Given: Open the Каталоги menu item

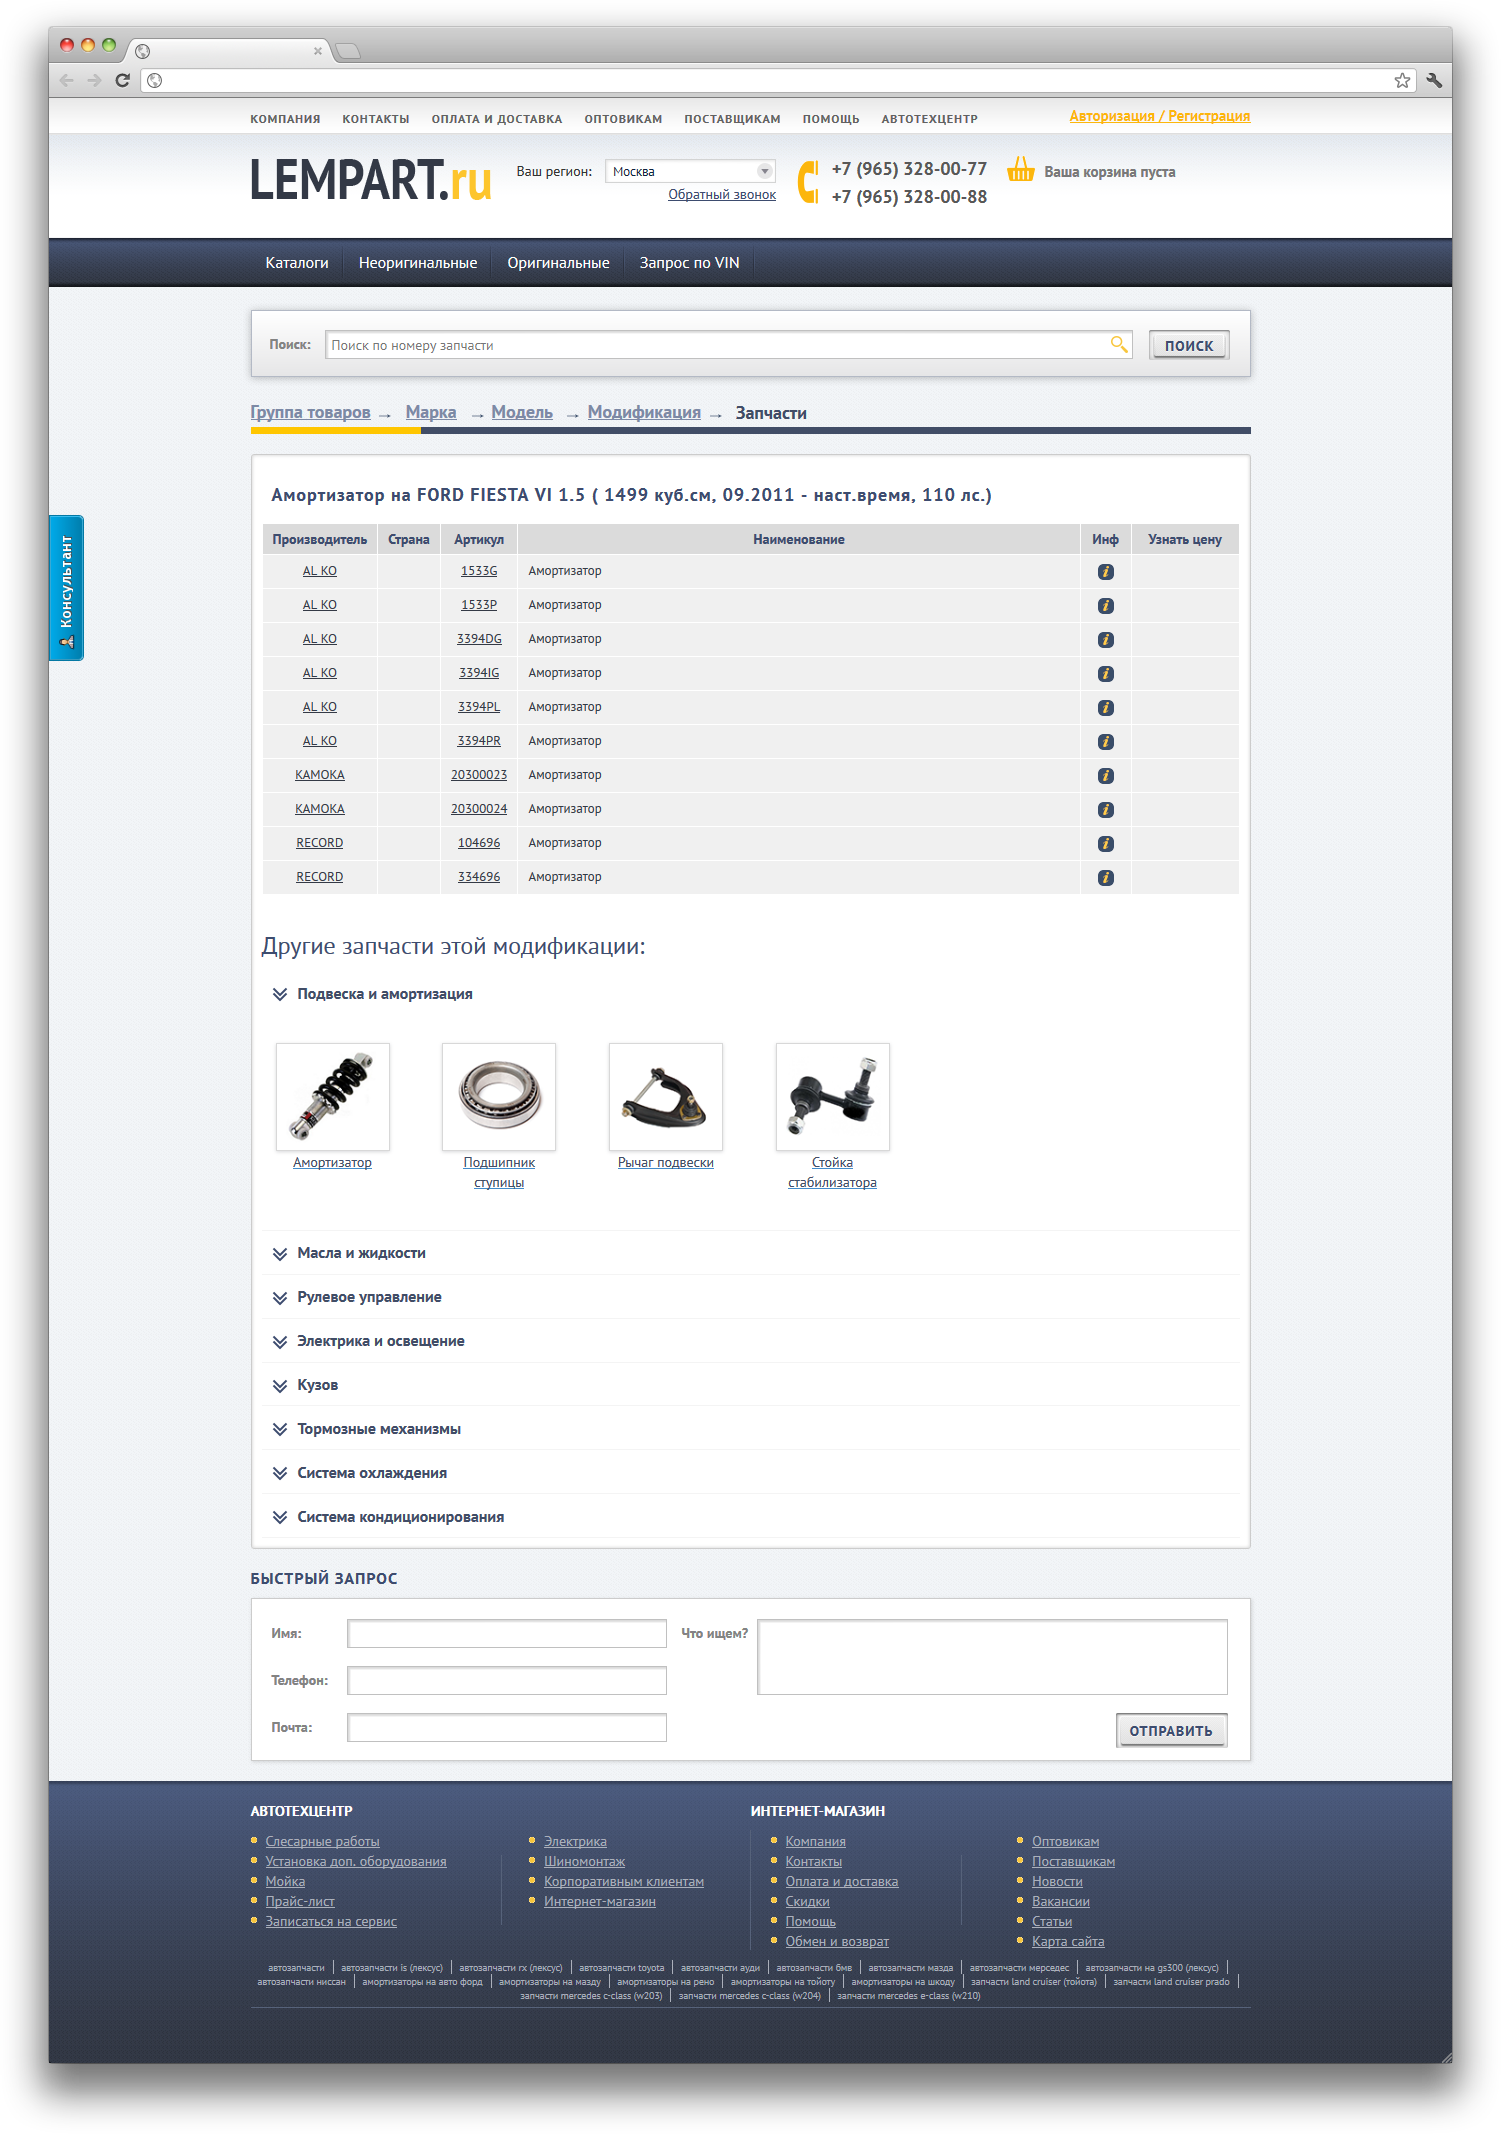Looking at the screenshot, I should 297,263.
